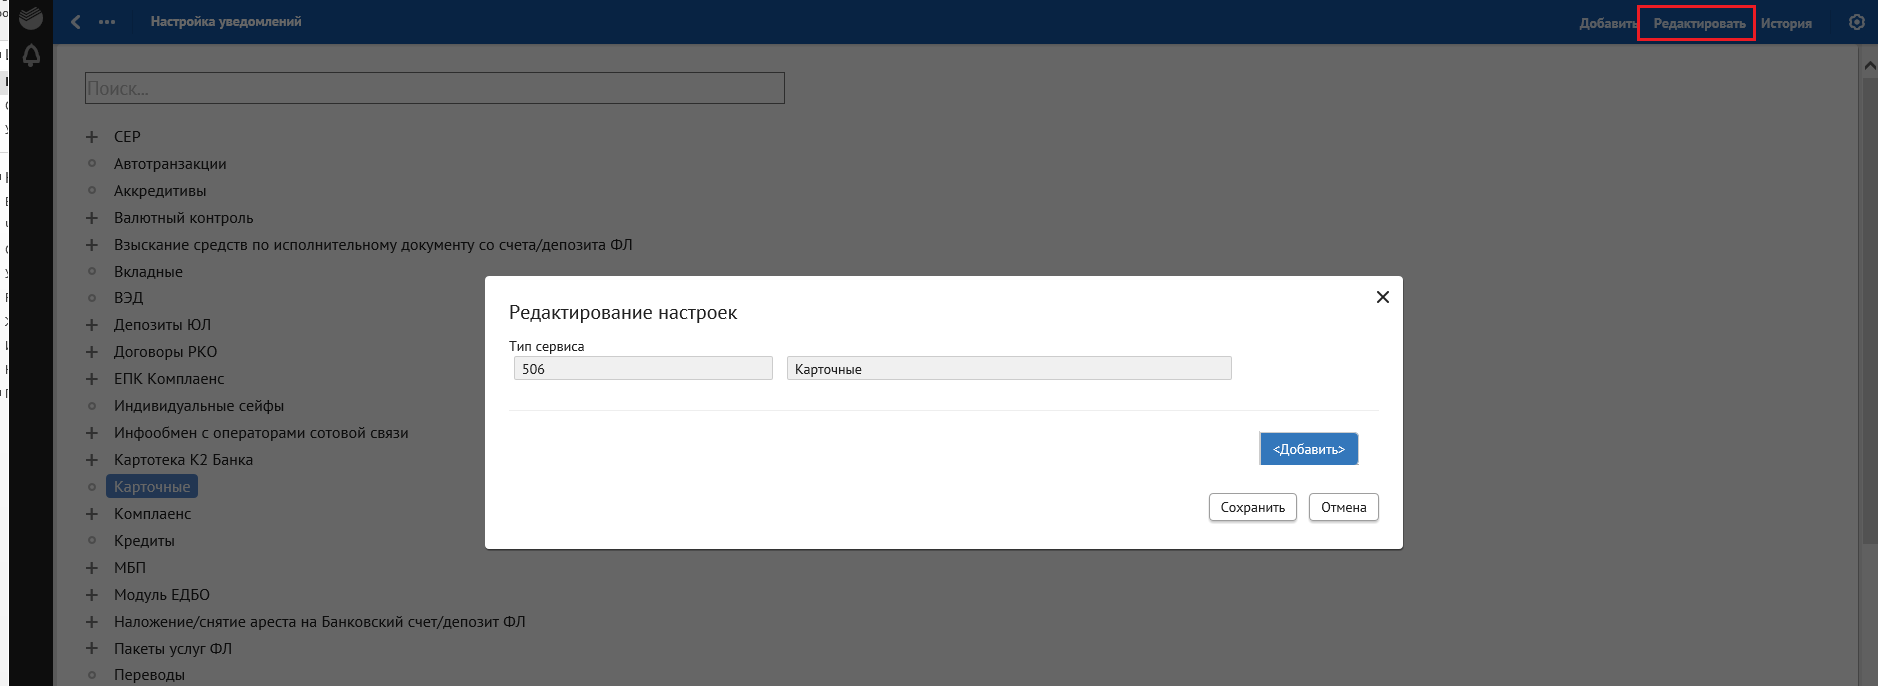This screenshot has width=1878, height=686.
Task: Open settings gear icon at top right
Action: [1856, 22]
